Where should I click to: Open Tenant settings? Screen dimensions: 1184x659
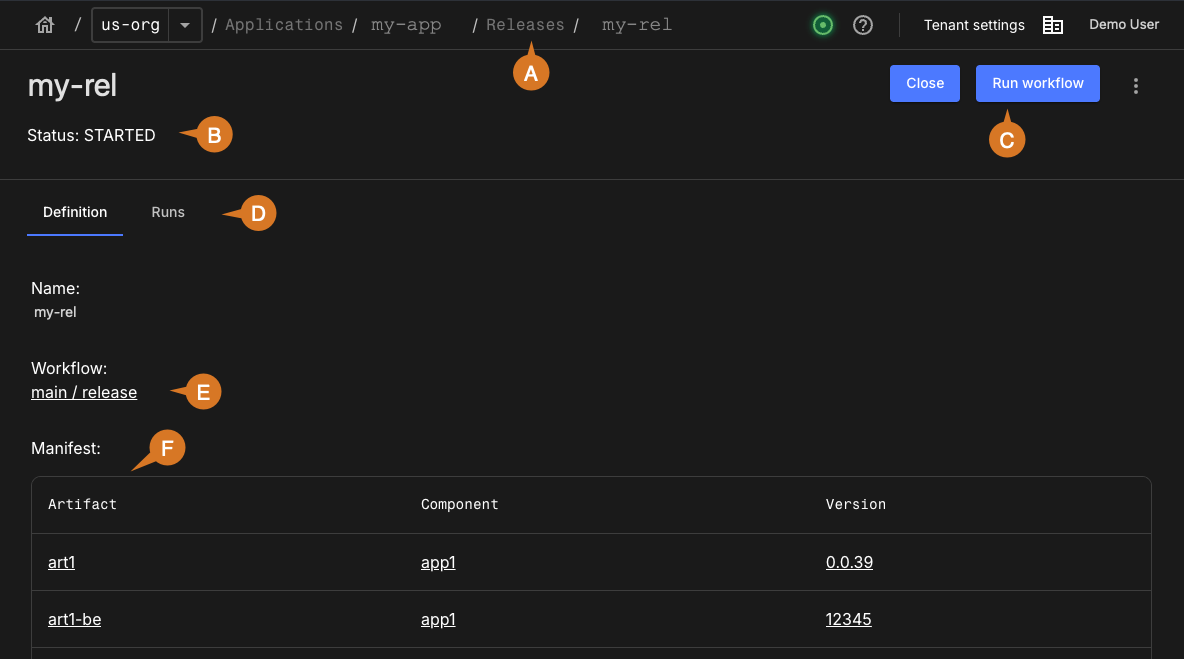(x=974, y=25)
